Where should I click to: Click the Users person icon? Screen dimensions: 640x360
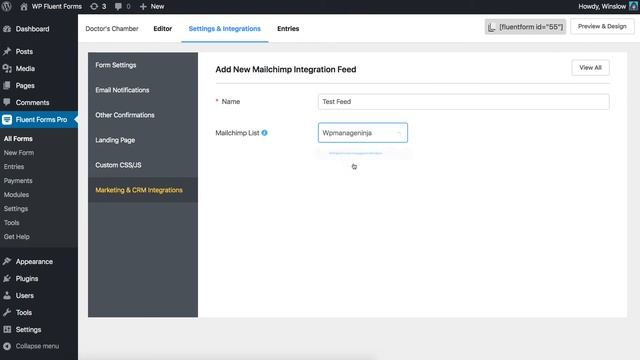[7, 296]
